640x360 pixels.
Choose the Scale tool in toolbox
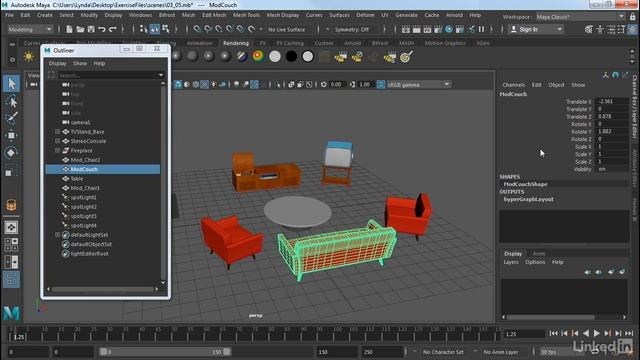tap(11, 171)
